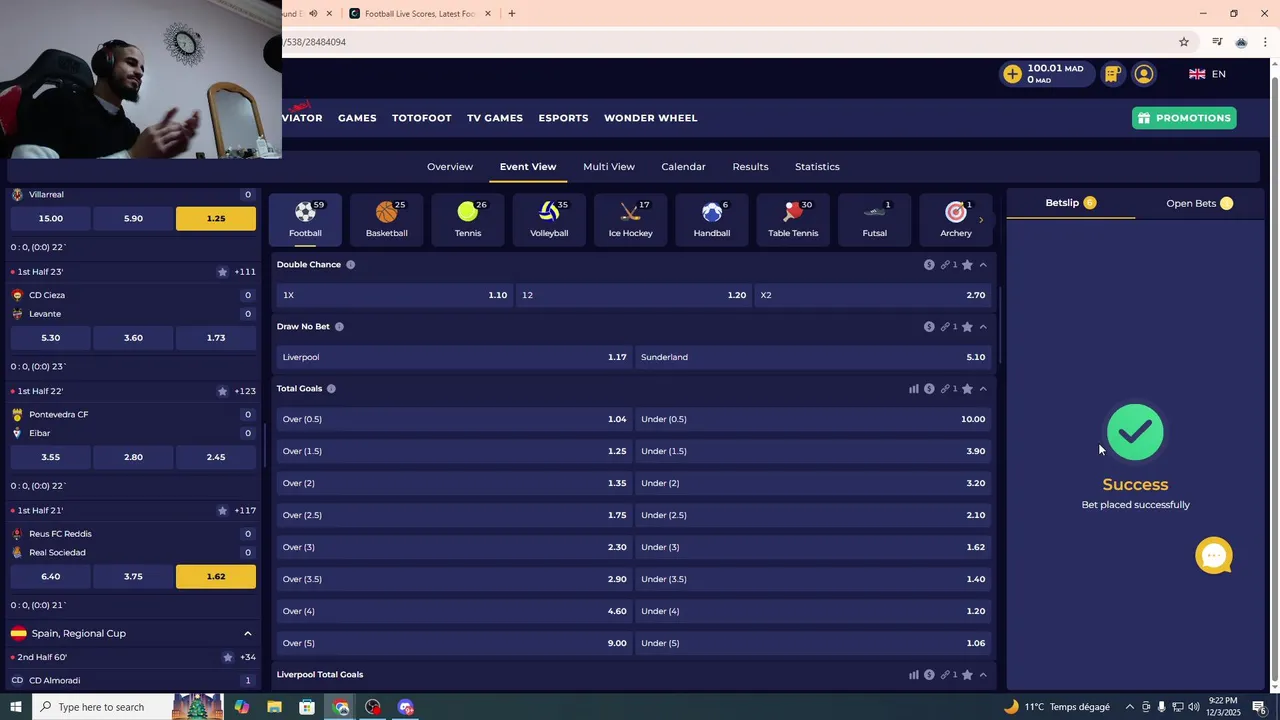
Task: Favorite the CD Cieza vs Levante match star
Action: click(x=222, y=272)
